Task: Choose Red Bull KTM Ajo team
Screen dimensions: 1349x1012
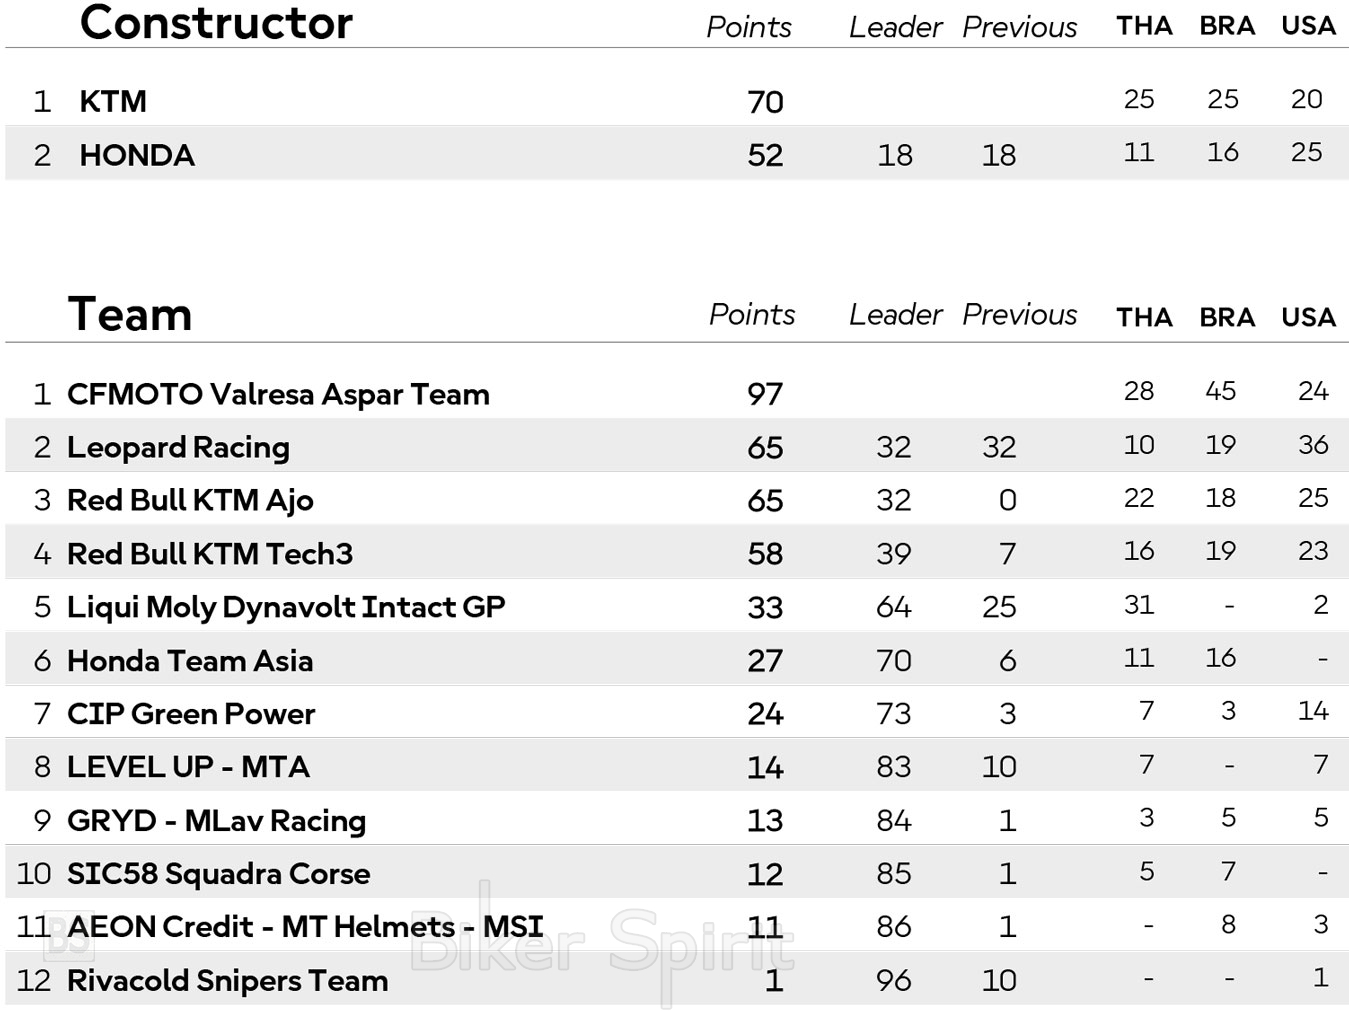Action: point(190,500)
